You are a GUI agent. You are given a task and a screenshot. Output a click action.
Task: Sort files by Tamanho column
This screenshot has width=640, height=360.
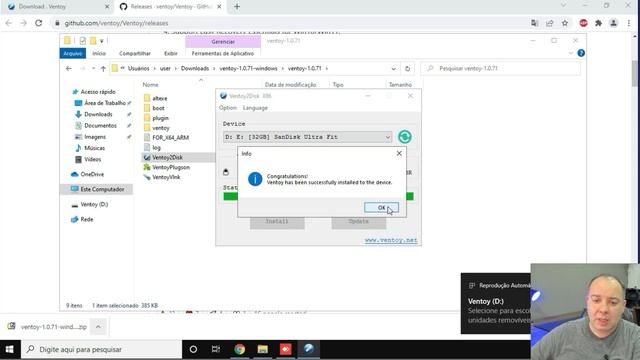[x=400, y=85]
